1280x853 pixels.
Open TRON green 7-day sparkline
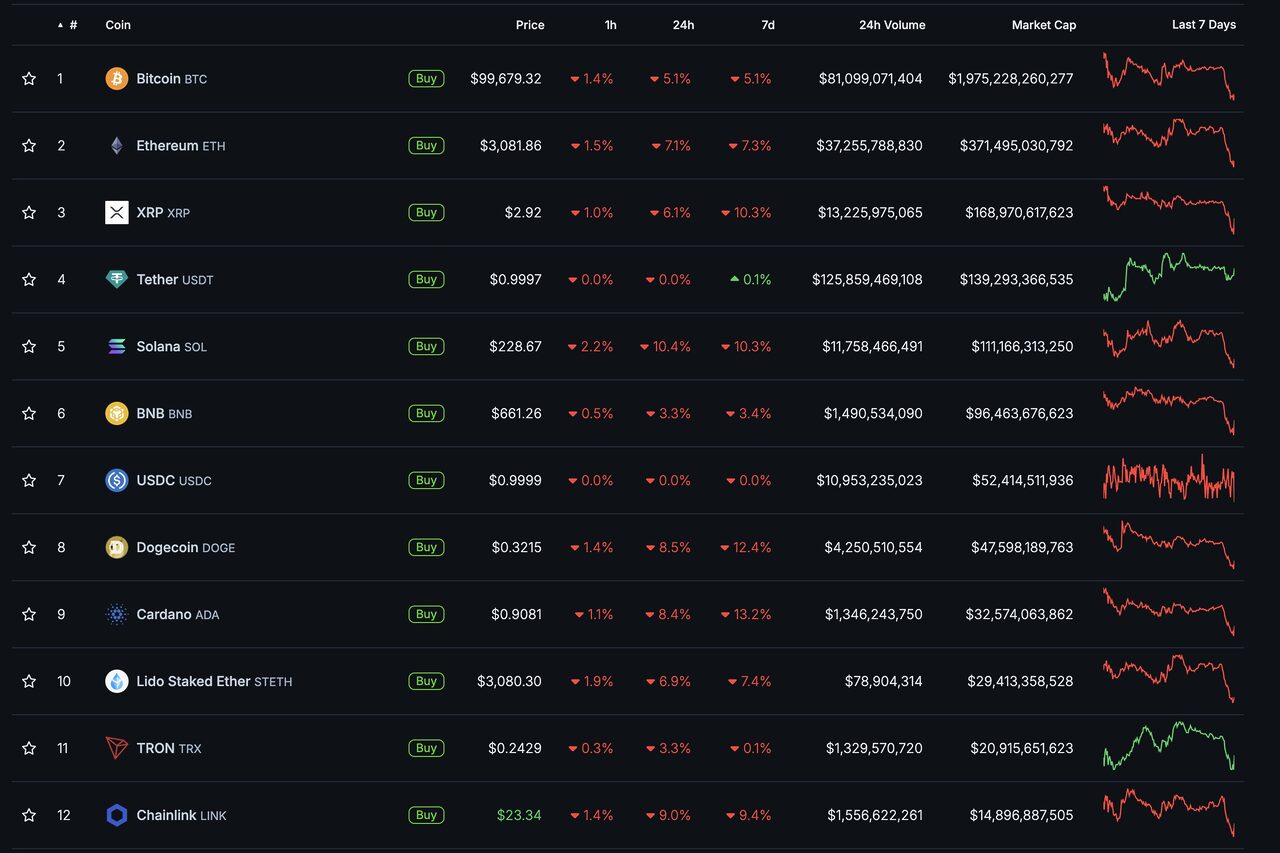1169,746
